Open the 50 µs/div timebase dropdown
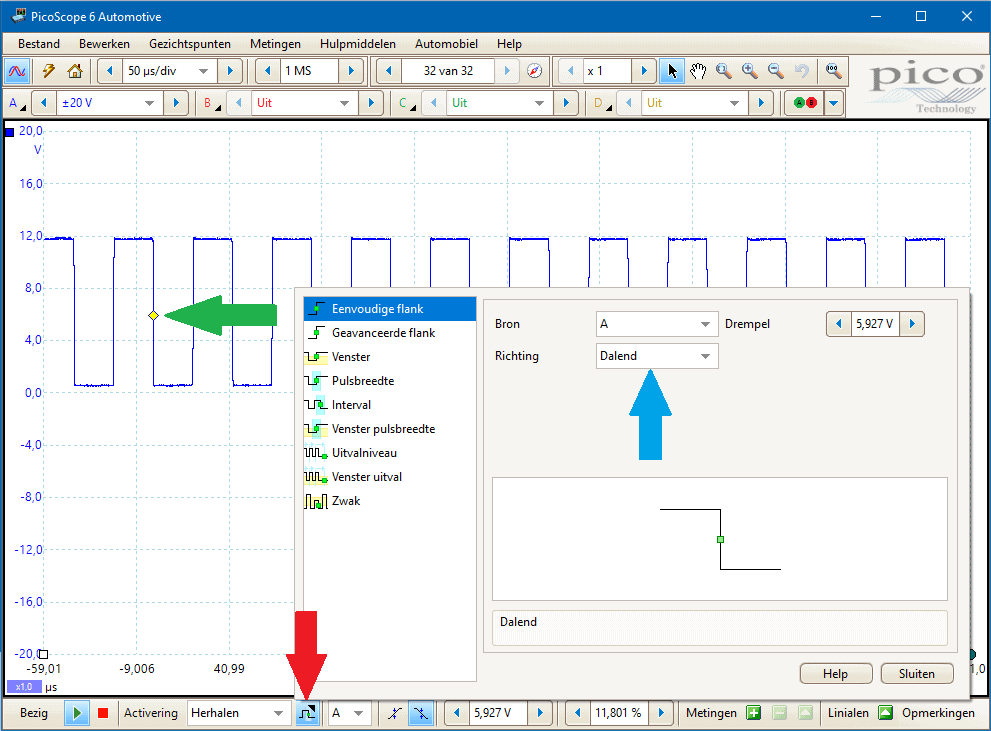This screenshot has width=991, height=731. tap(203, 71)
